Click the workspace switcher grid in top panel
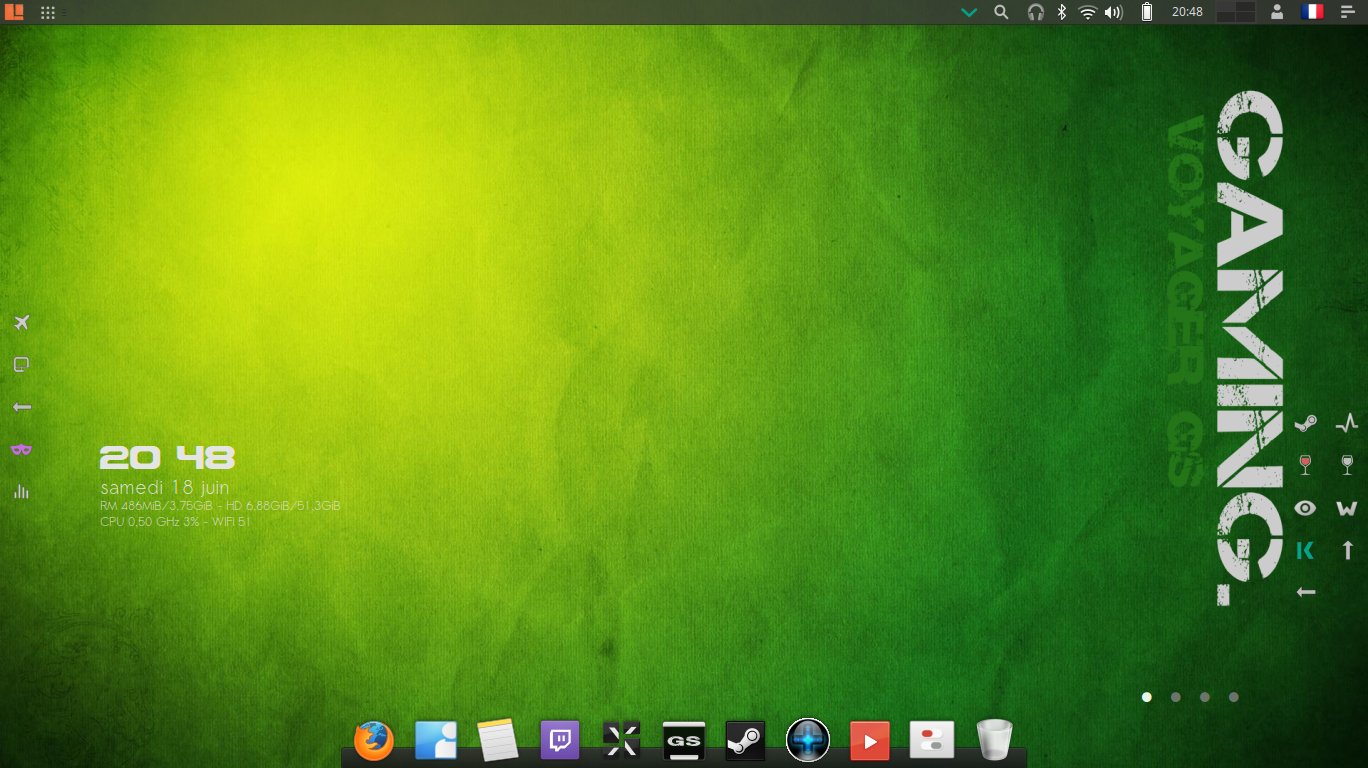Image resolution: width=1368 pixels, height=768 pixels. point(1235,12)
